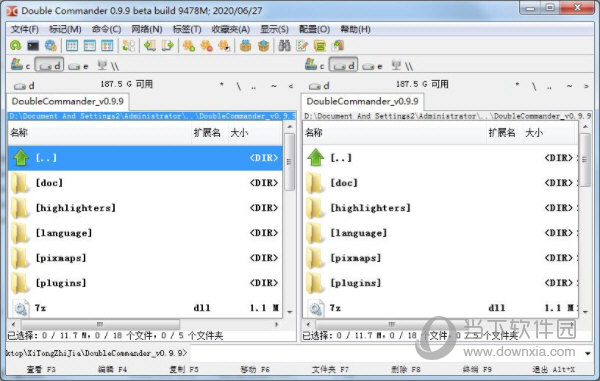Click copy filenames clipboard toolbar icon
This screenshot has width=600, height=381.
click(338, 46)
